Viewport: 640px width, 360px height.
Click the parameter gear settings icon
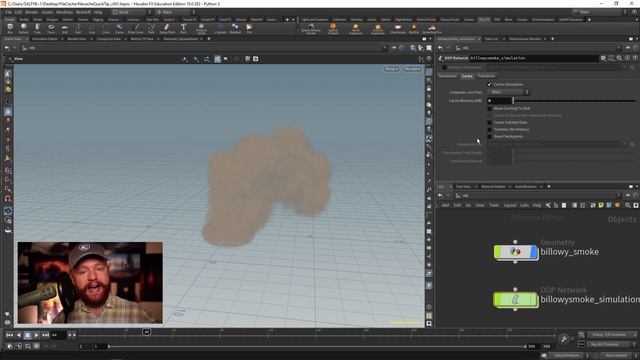(603, 58)
